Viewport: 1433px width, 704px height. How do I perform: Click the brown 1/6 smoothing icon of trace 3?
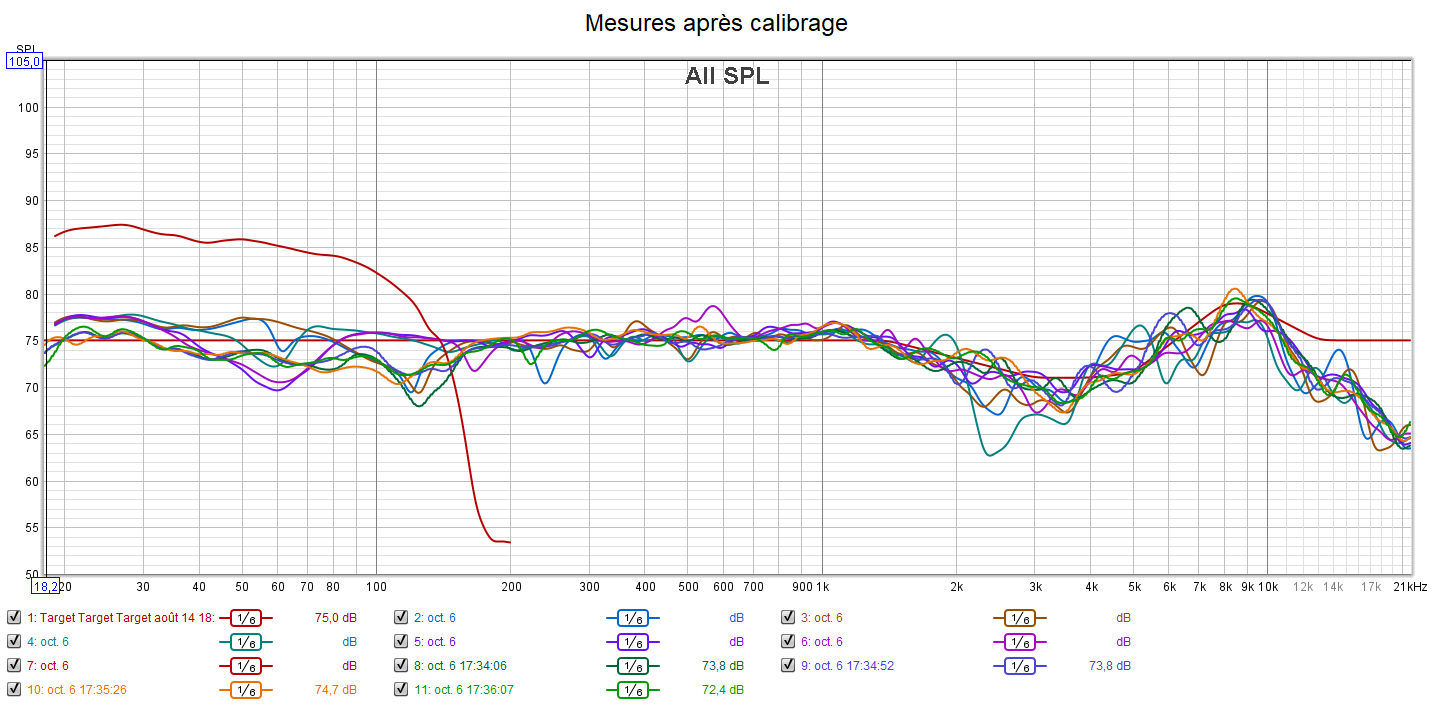(1019, 618)
